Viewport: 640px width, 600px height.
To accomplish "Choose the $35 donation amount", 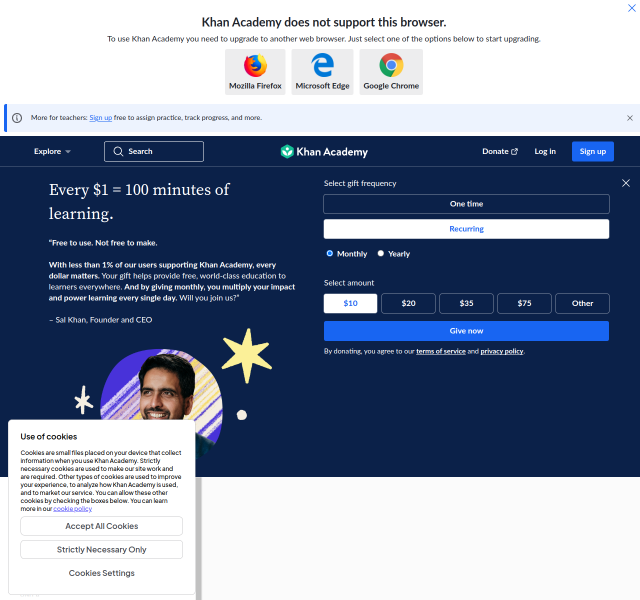I will click(466, 303).
